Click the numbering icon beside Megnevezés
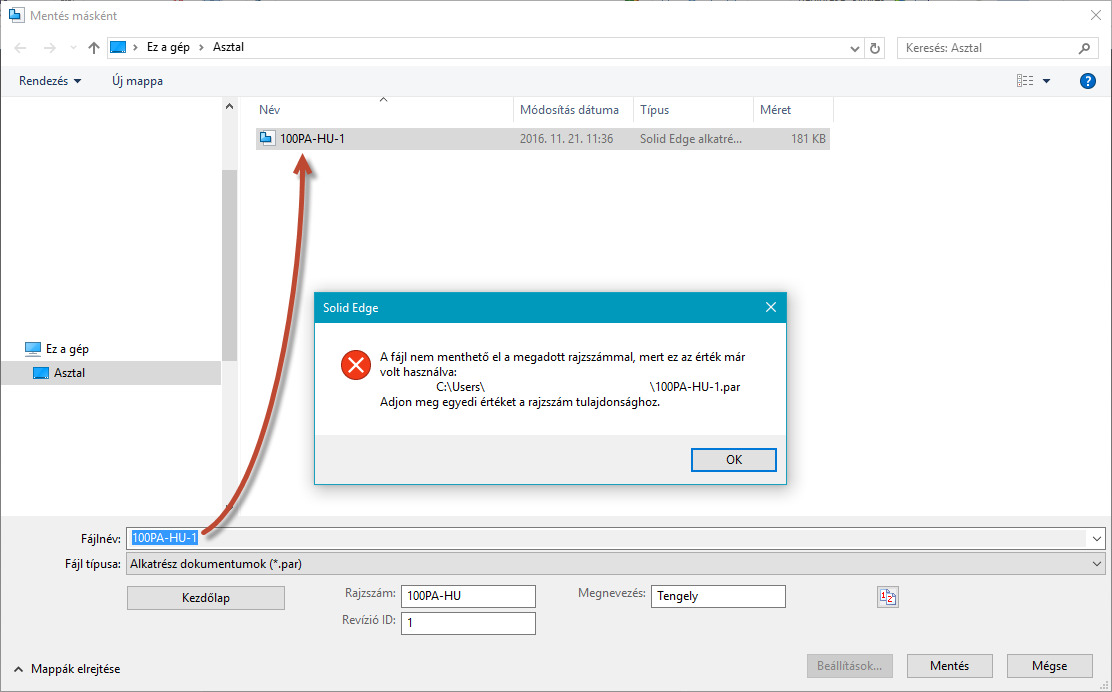The width and height of the screenshot is (1112, 692). 888,597
